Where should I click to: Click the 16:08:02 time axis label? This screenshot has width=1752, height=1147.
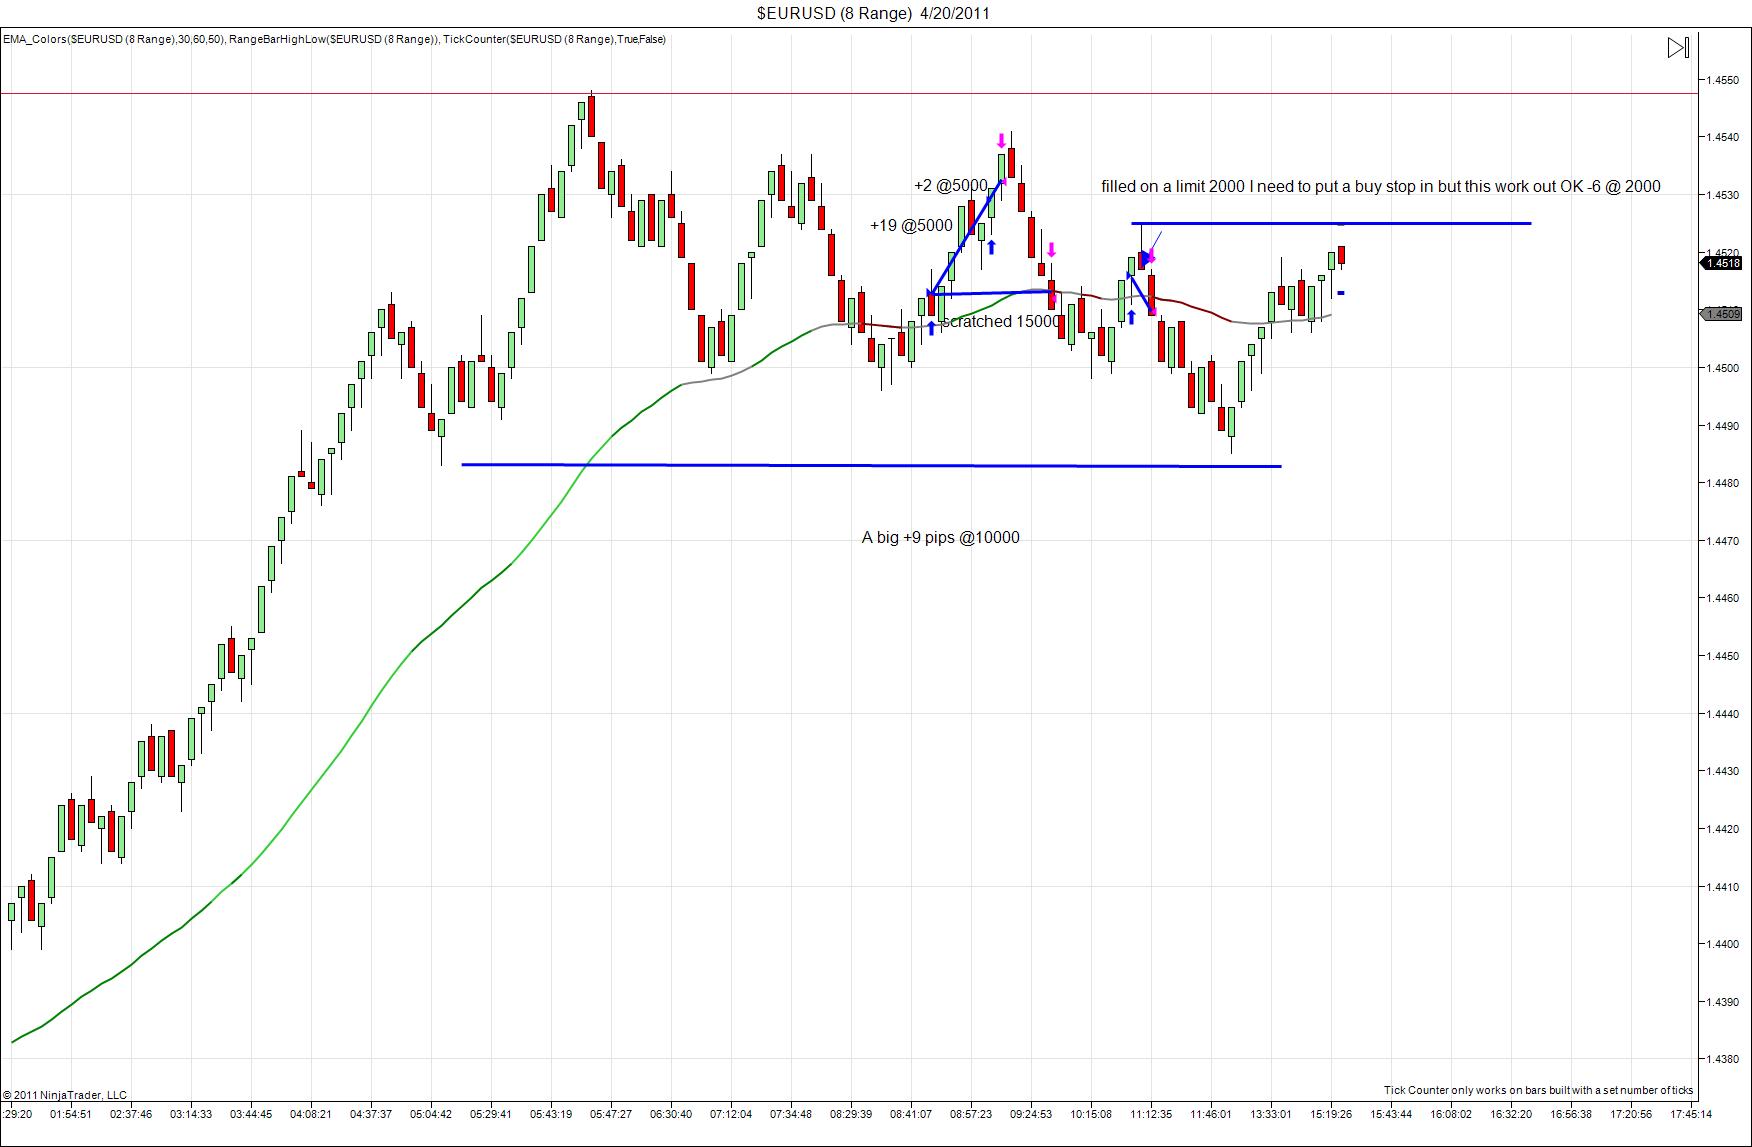click(1451, 1114)
